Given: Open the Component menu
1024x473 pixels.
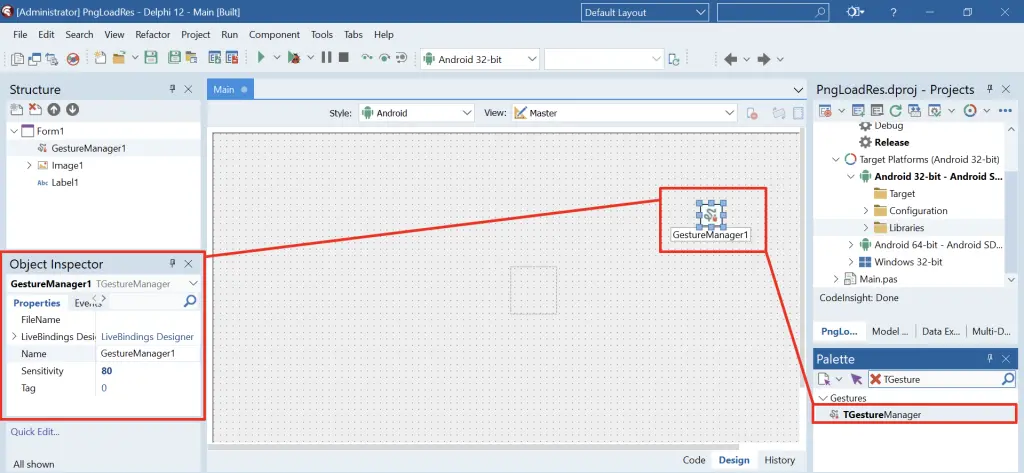Looking at the screenshot, I should (x=274, y=35).
